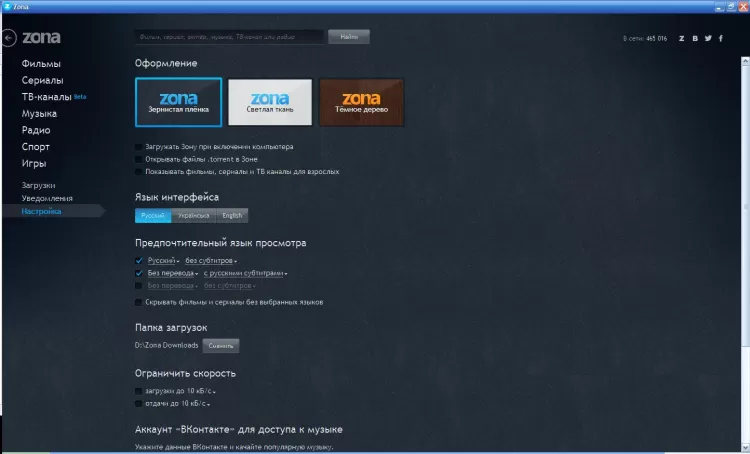
Task: Open the VKontakte icon in header
Action: point(695,38)
